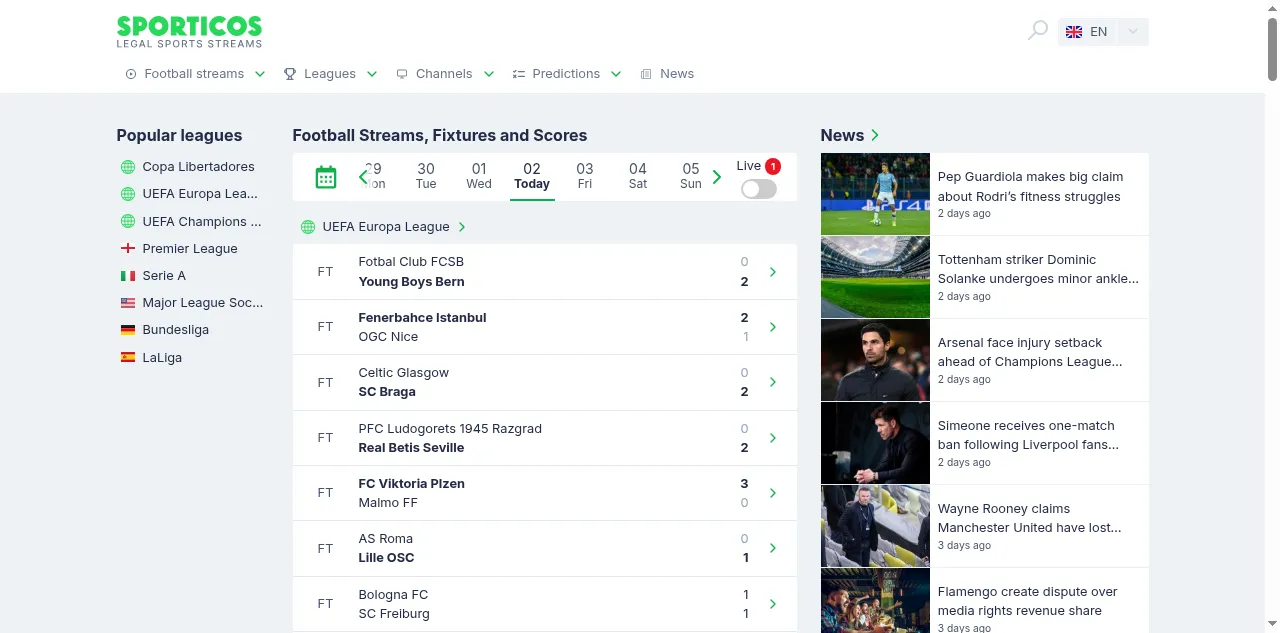This screenshot has width=1280, height=633.
Task: Read Tottenham striker Dominic Solanke article
Action: coord(1038,270)
